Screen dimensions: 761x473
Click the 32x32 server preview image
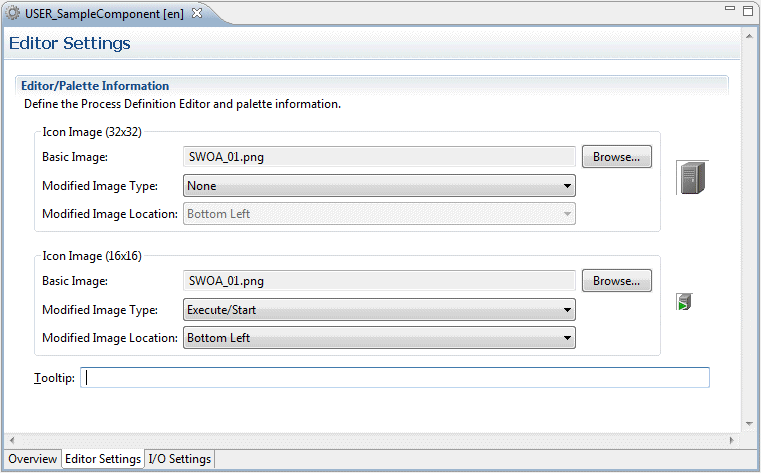pos(693,178)
